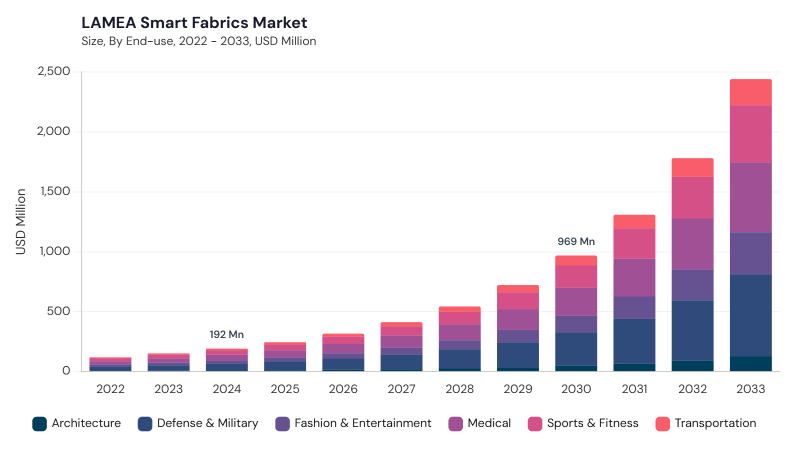Click the 2026 stacked bar
Viewport: 800px width, 450px height.
coord(343,352)
